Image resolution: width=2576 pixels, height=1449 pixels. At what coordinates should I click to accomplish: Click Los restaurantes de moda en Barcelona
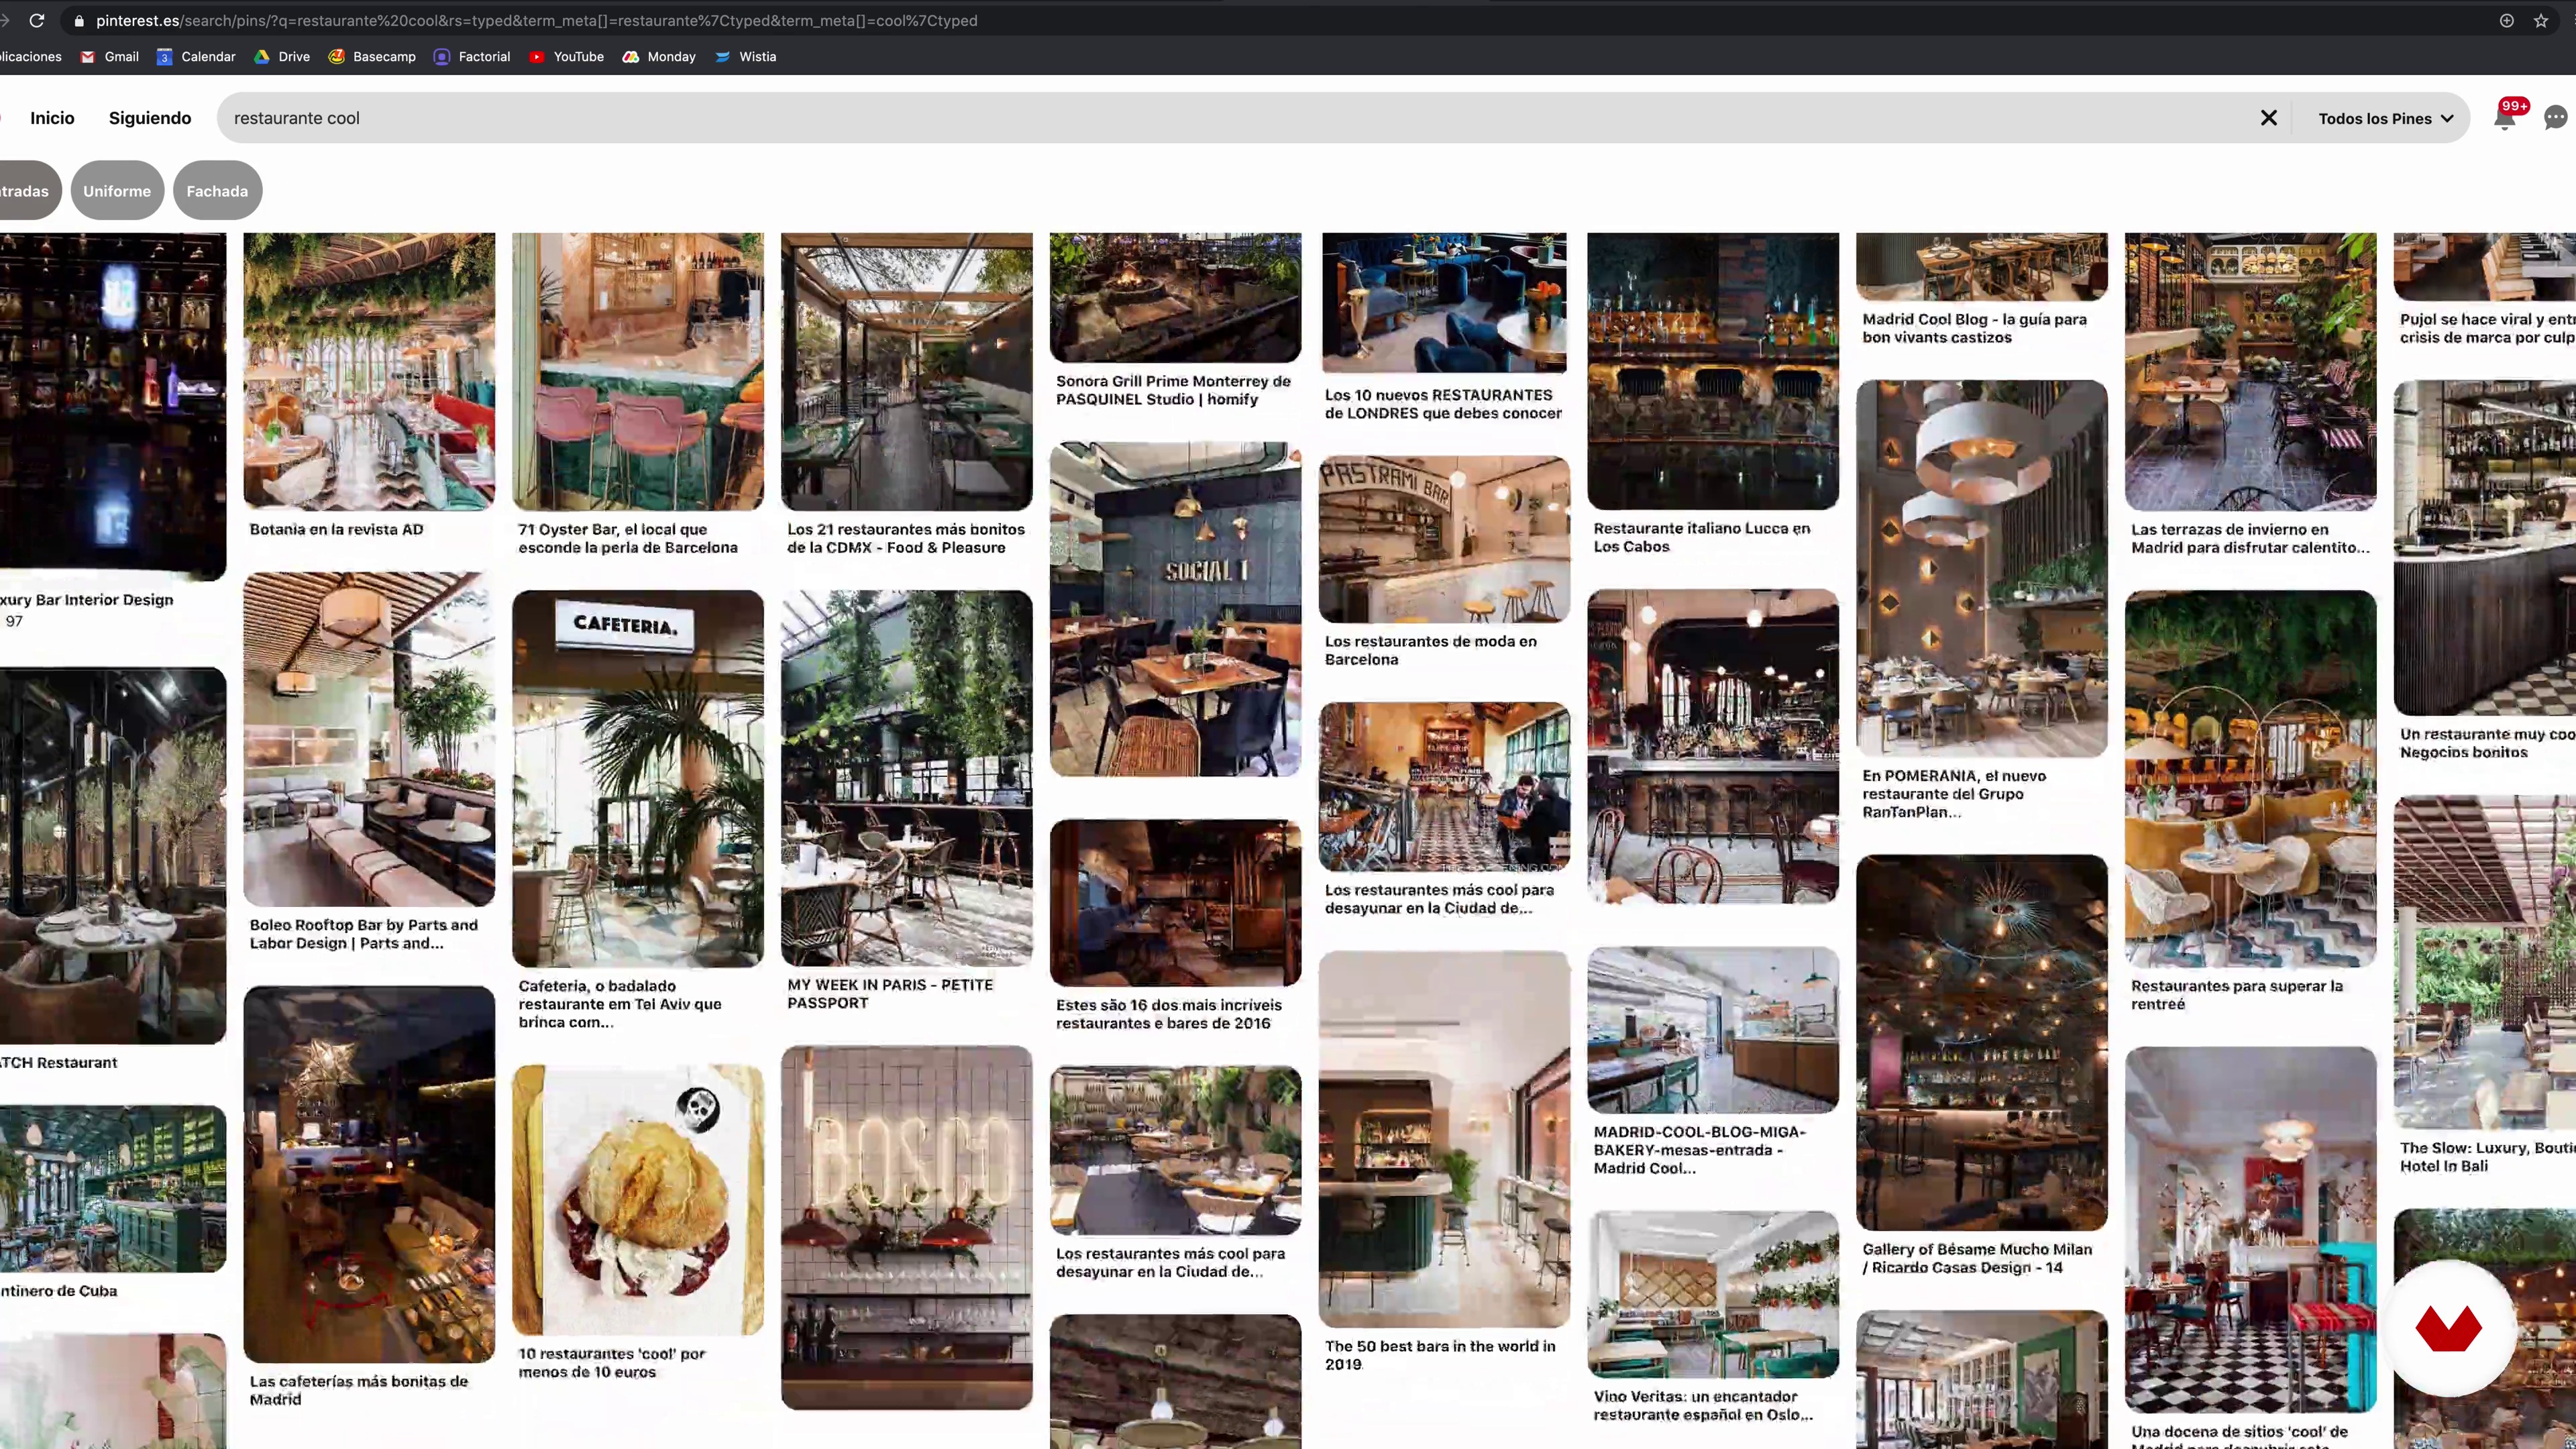pyautogui.click(x=1430, y=650)
